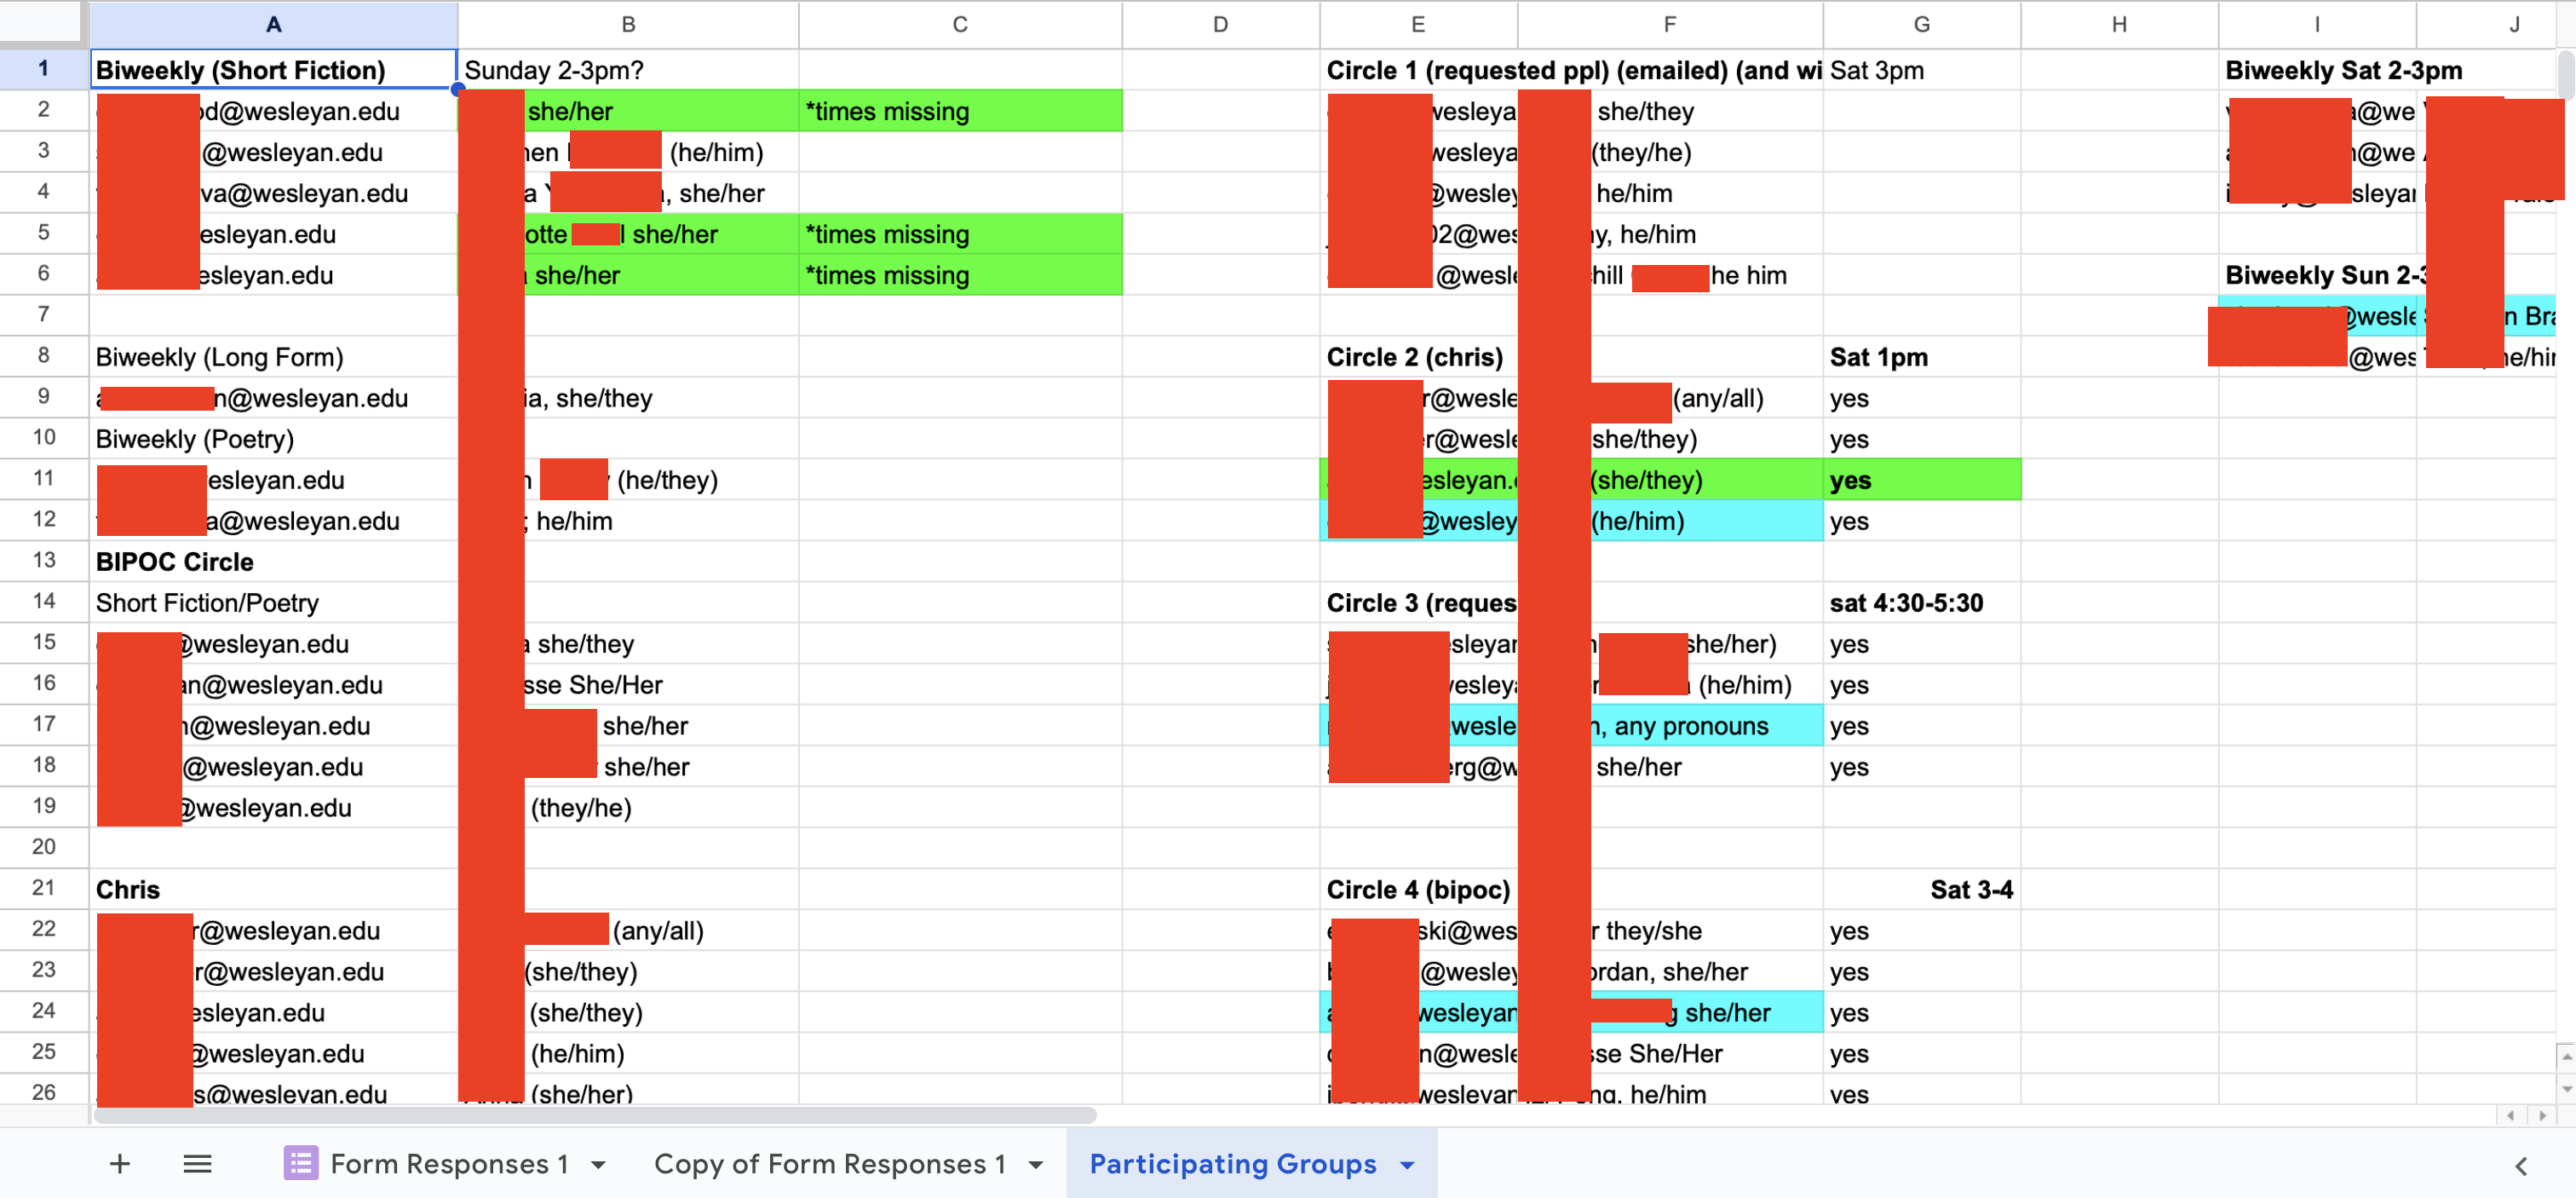2576x1198 pixels.
Task: Switch to Form Responses 1 sheet
Action: (x=450, y=1164)
